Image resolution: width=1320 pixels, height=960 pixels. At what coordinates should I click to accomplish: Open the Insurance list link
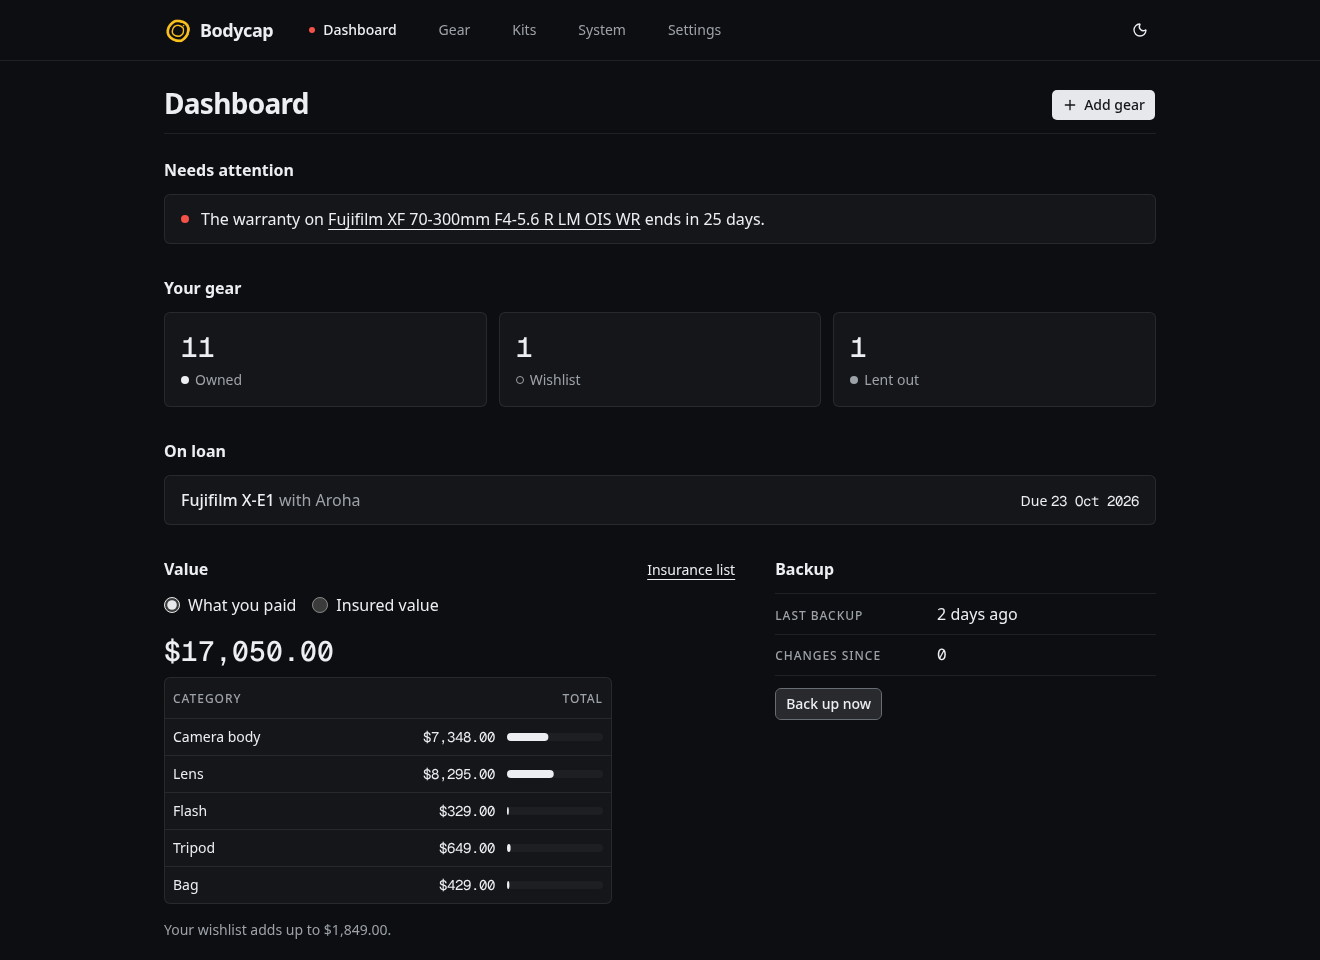coord(691,570)
